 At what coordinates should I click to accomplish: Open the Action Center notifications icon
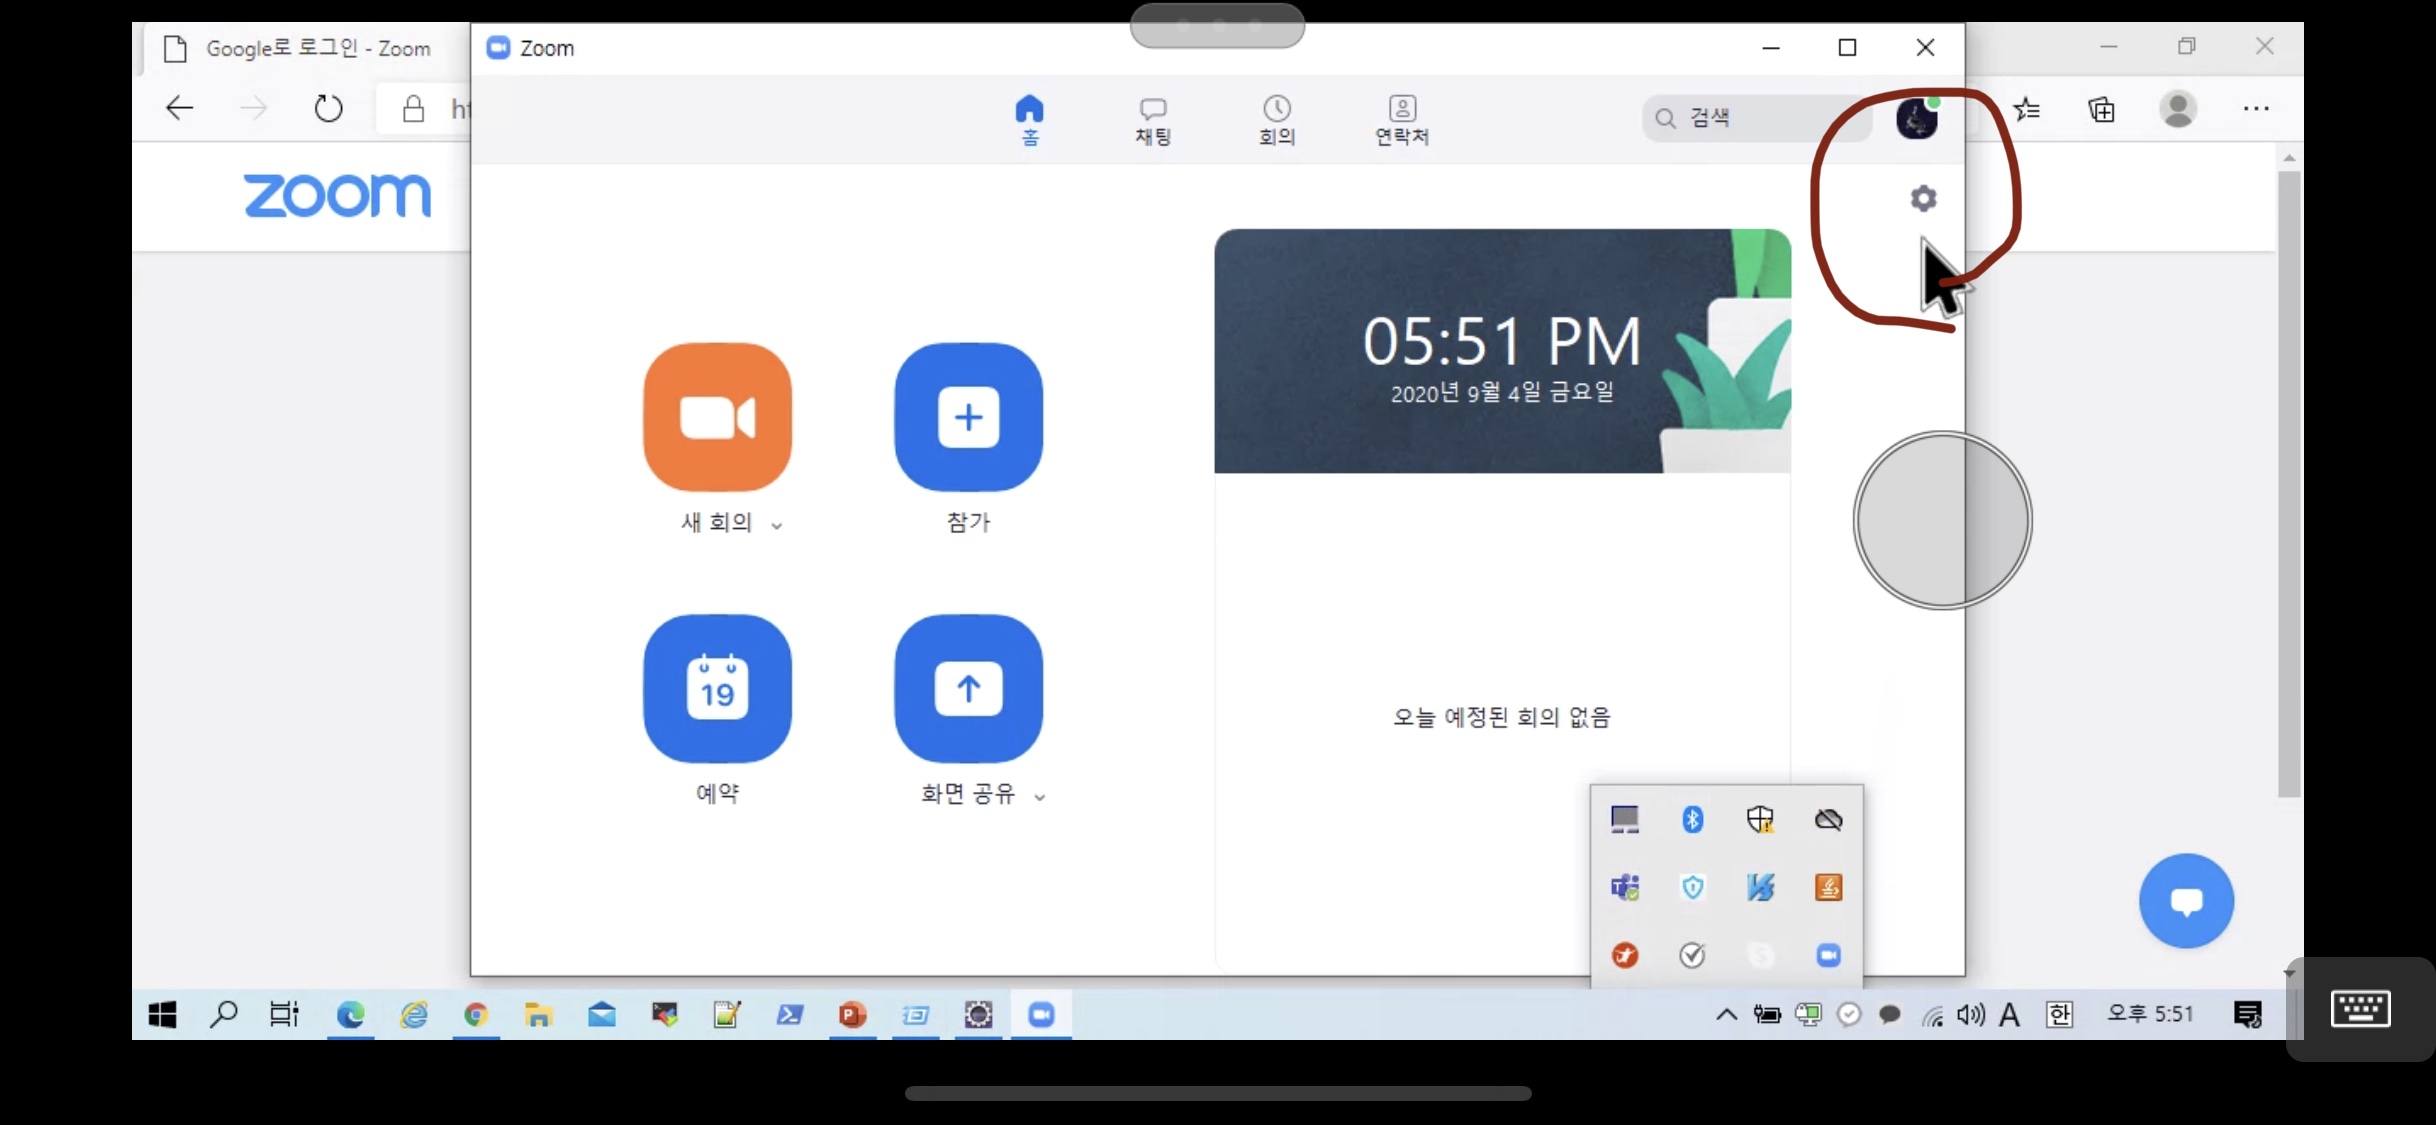coord(2247,1015)
